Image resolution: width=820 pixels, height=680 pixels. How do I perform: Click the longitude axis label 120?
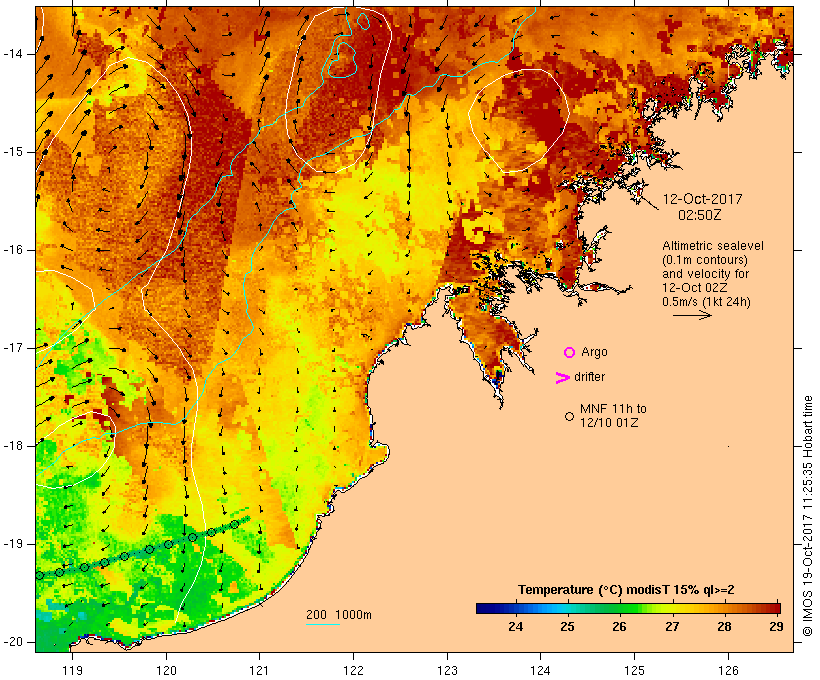coord(166,671)
